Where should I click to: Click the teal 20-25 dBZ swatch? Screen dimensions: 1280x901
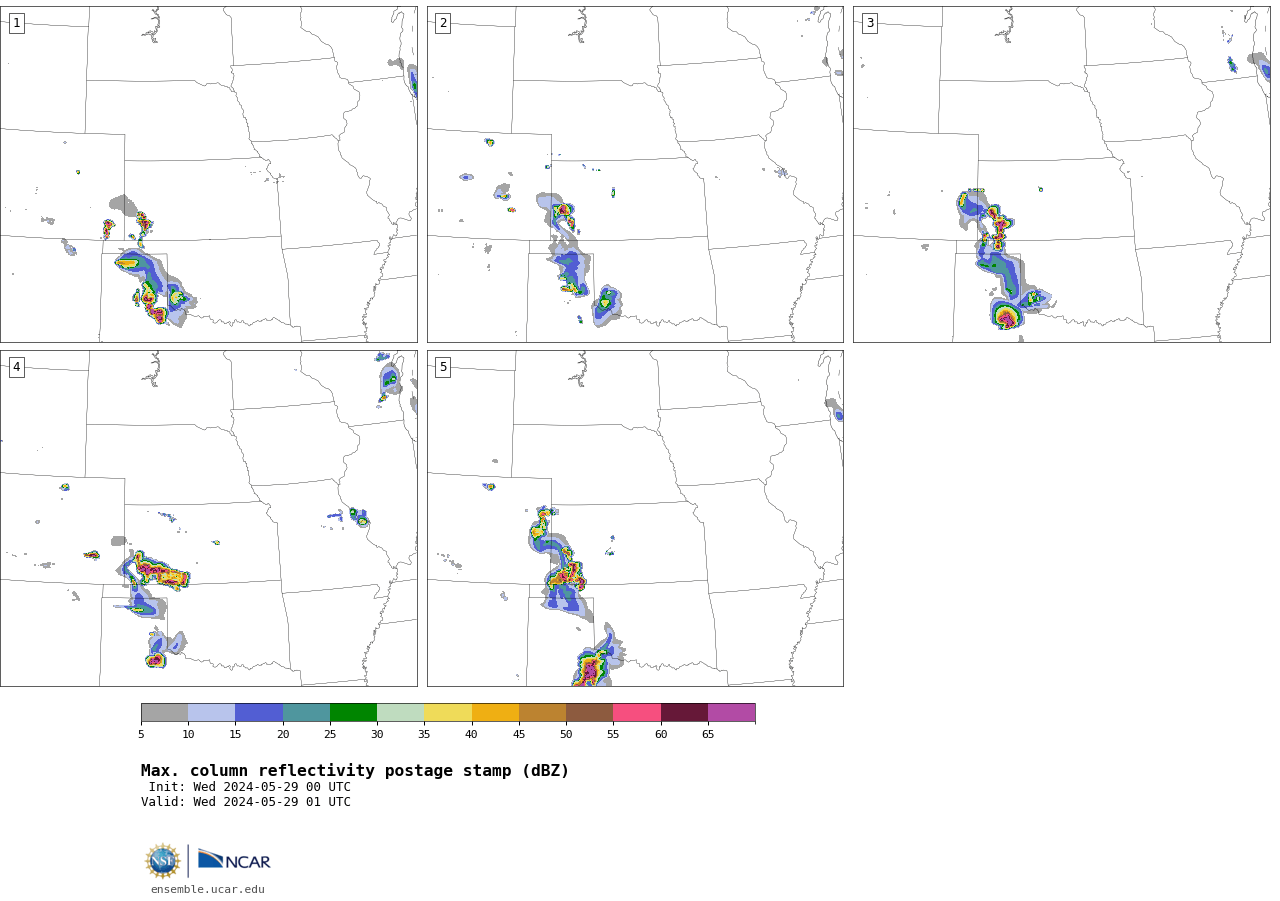(x=306, y=712)
